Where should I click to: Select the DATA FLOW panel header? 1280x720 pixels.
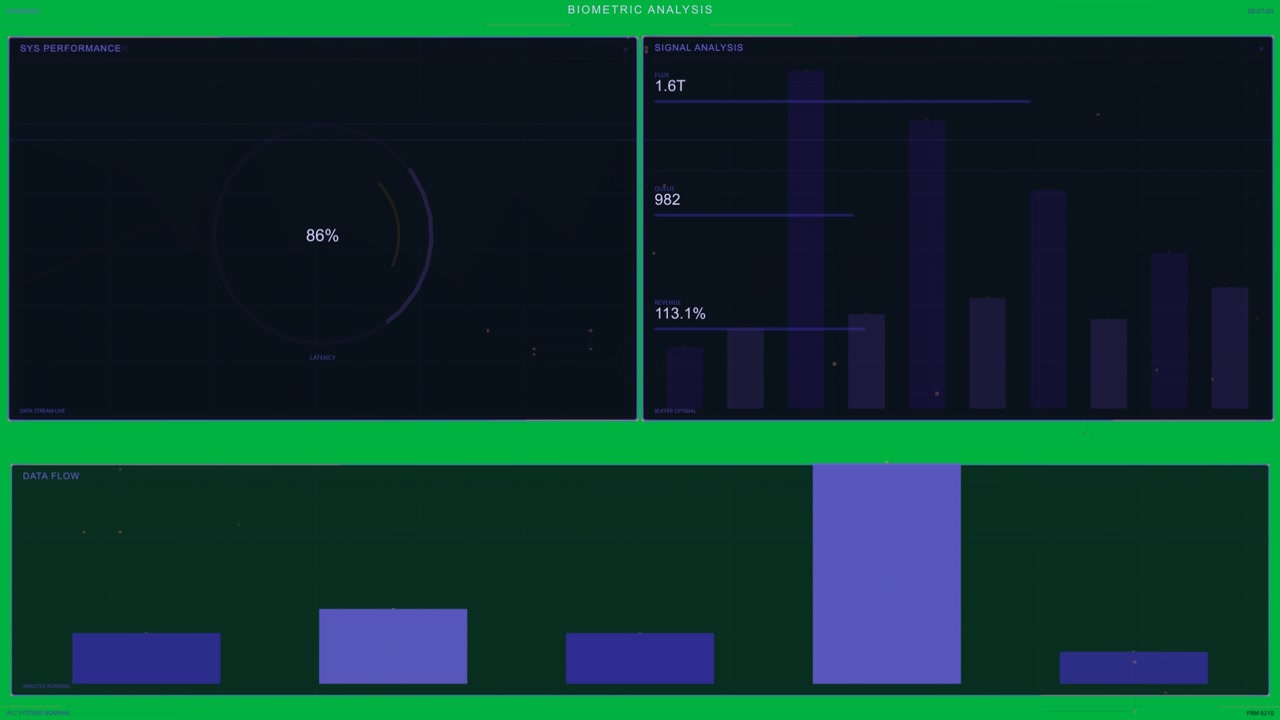point(51,476)
